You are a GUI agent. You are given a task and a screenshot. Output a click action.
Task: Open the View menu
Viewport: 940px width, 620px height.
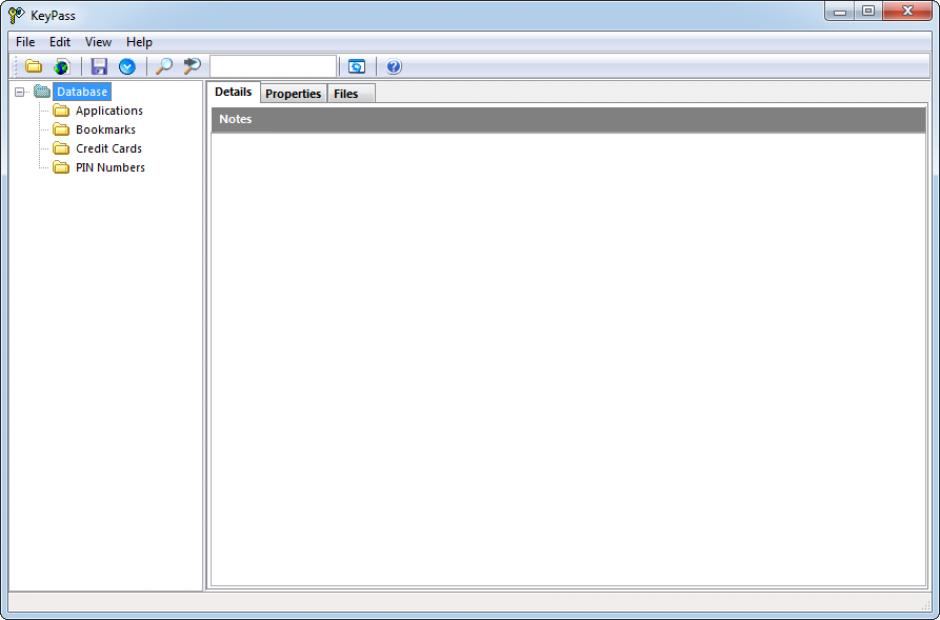(98, 42)
